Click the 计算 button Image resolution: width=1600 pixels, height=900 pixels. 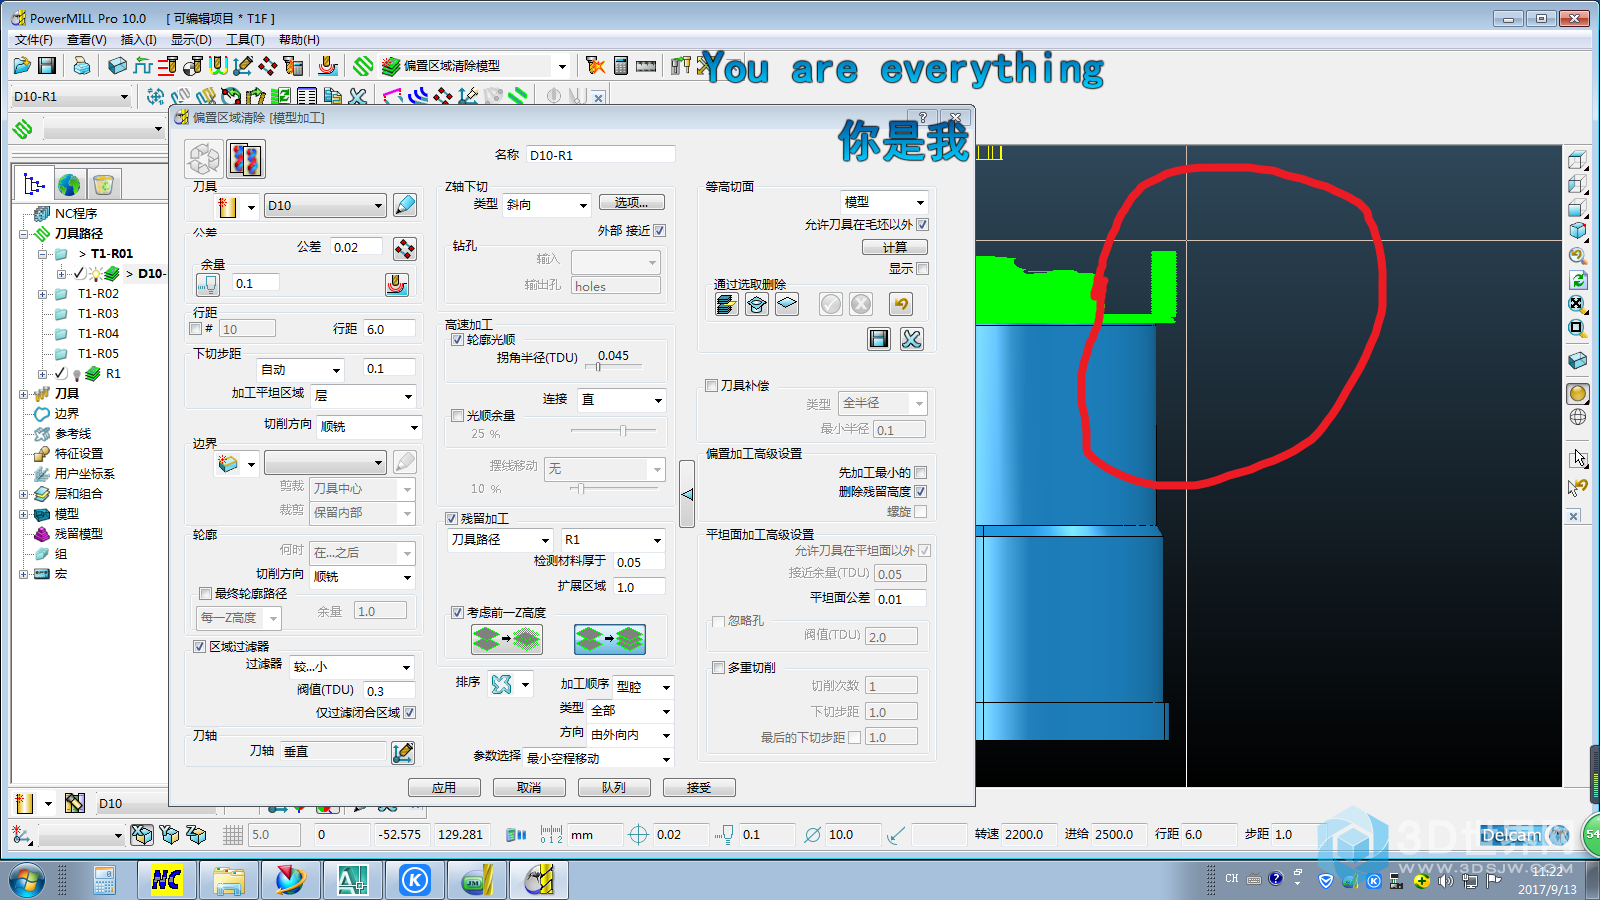point(895,247)
